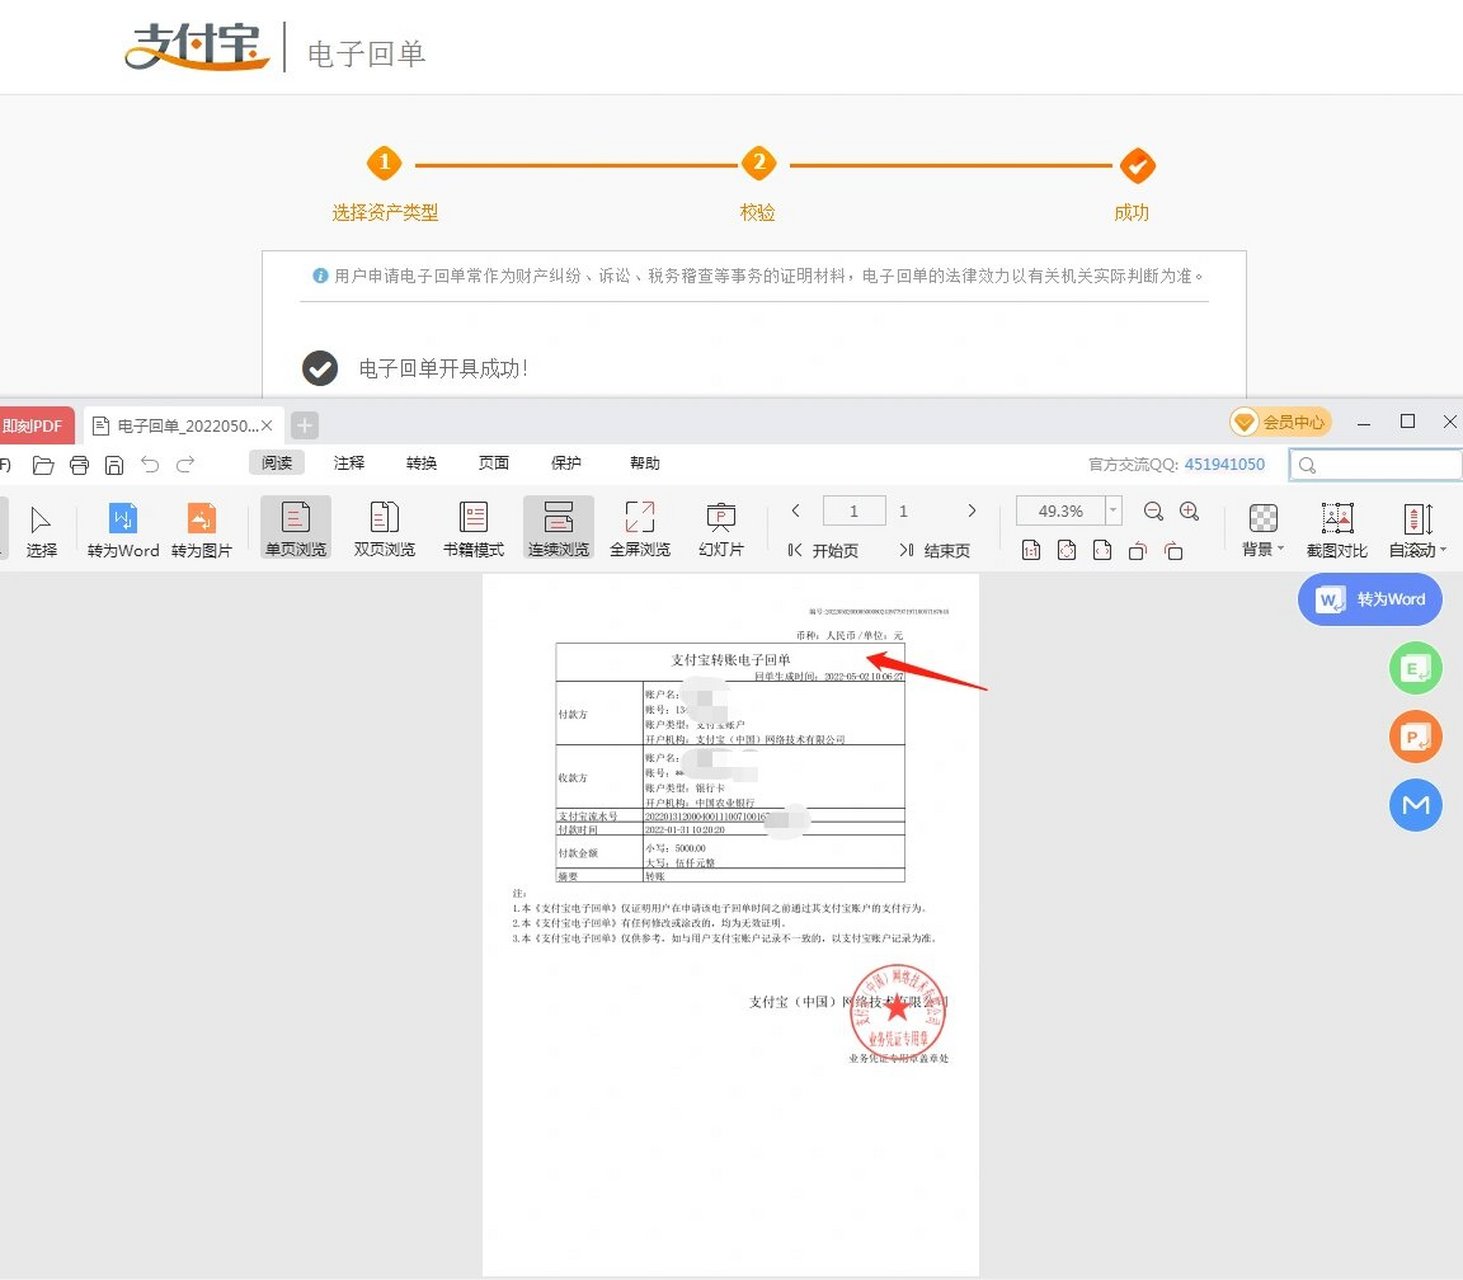Click the 成功 step checkmark
The height and width of the screenshot is (1280, 1463).
1137,166
